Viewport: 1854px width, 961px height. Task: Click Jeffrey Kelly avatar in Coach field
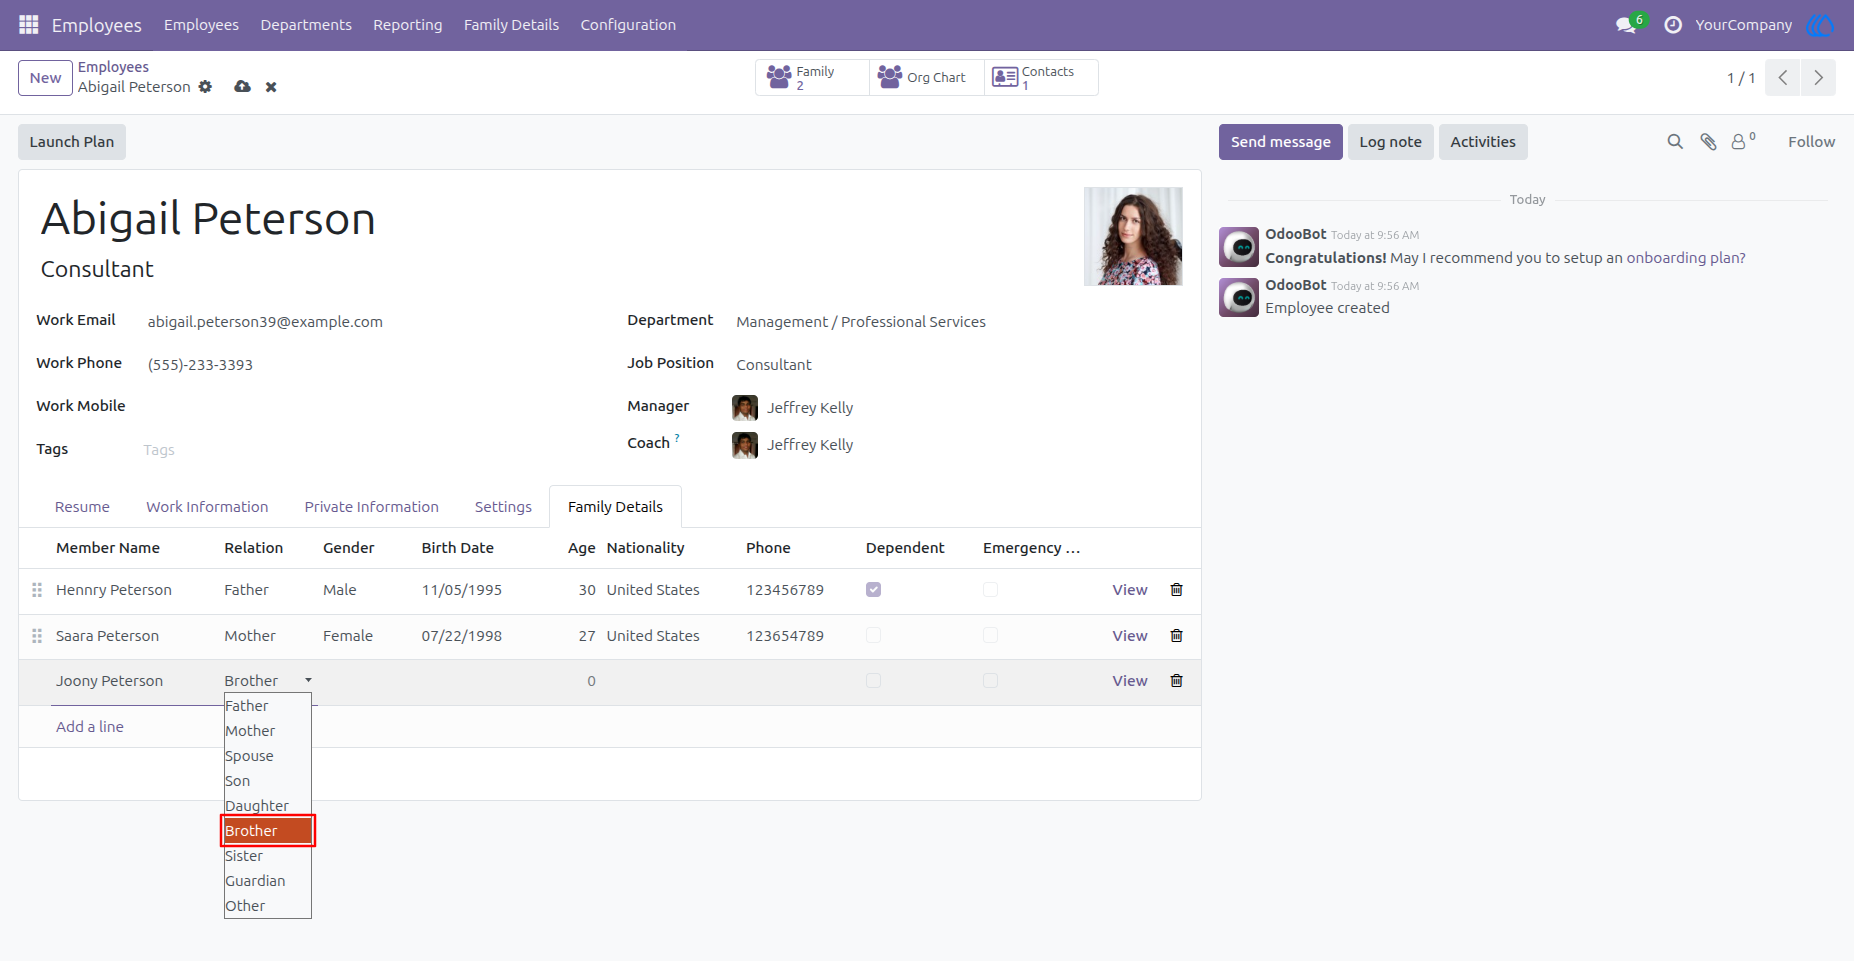pos(745,445)
